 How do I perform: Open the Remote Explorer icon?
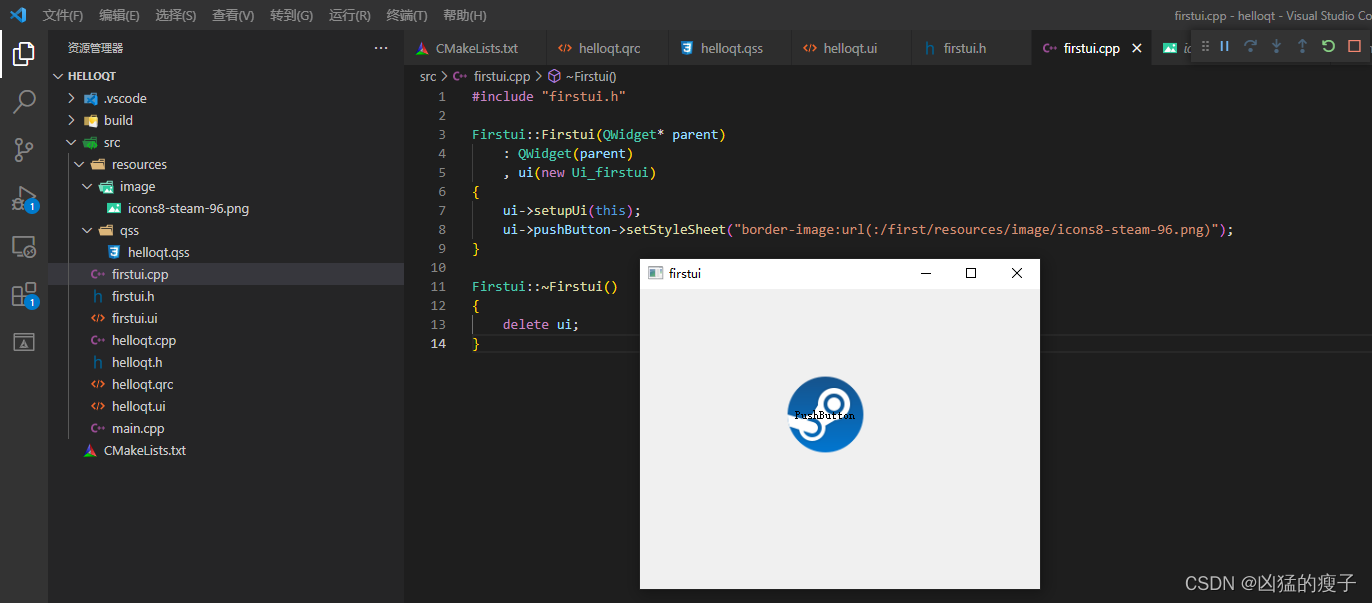[x=24, y=246]
